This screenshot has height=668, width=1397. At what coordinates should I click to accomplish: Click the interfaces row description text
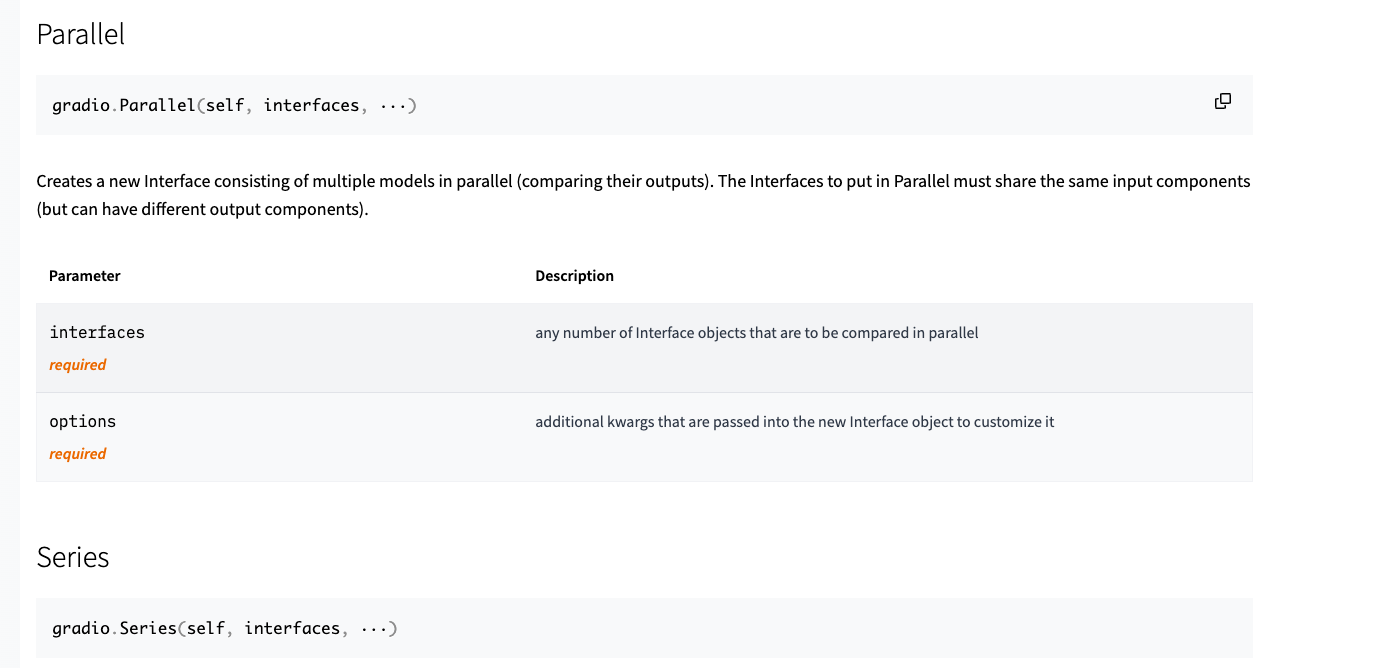tap(757, 333)
